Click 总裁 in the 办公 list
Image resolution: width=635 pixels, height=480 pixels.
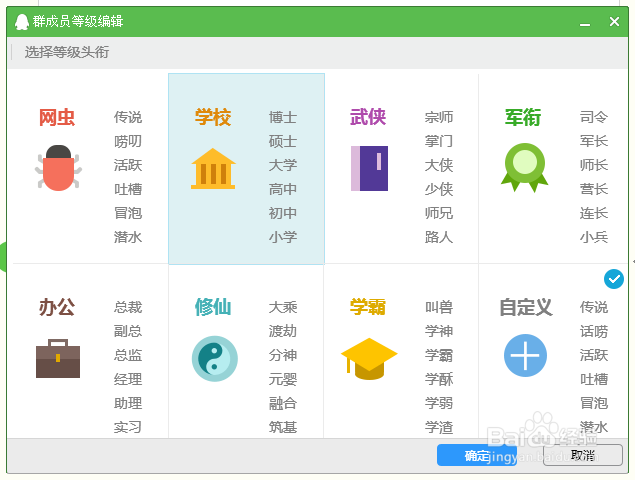(128, 307)
